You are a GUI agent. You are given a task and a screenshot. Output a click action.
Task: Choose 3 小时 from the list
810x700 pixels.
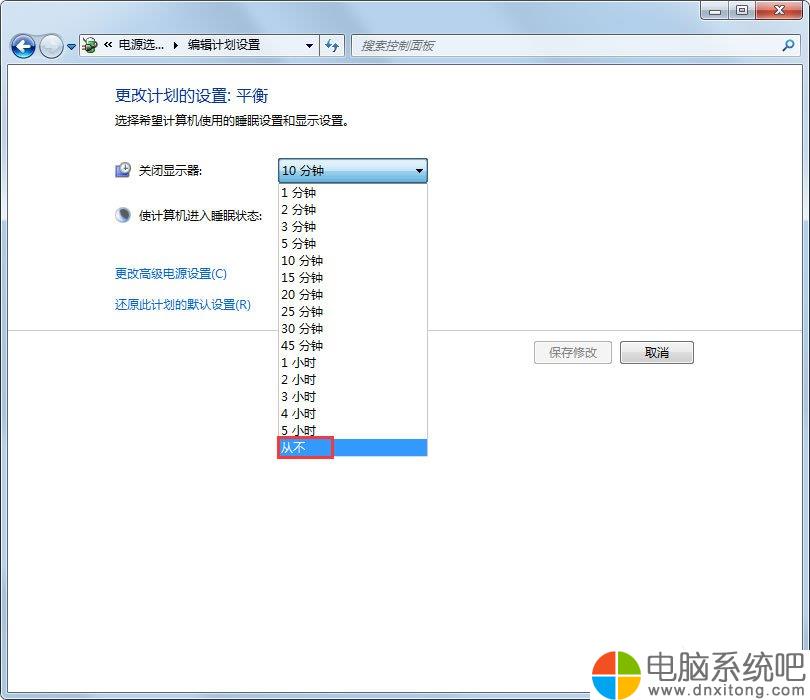(x=353, y=397)
